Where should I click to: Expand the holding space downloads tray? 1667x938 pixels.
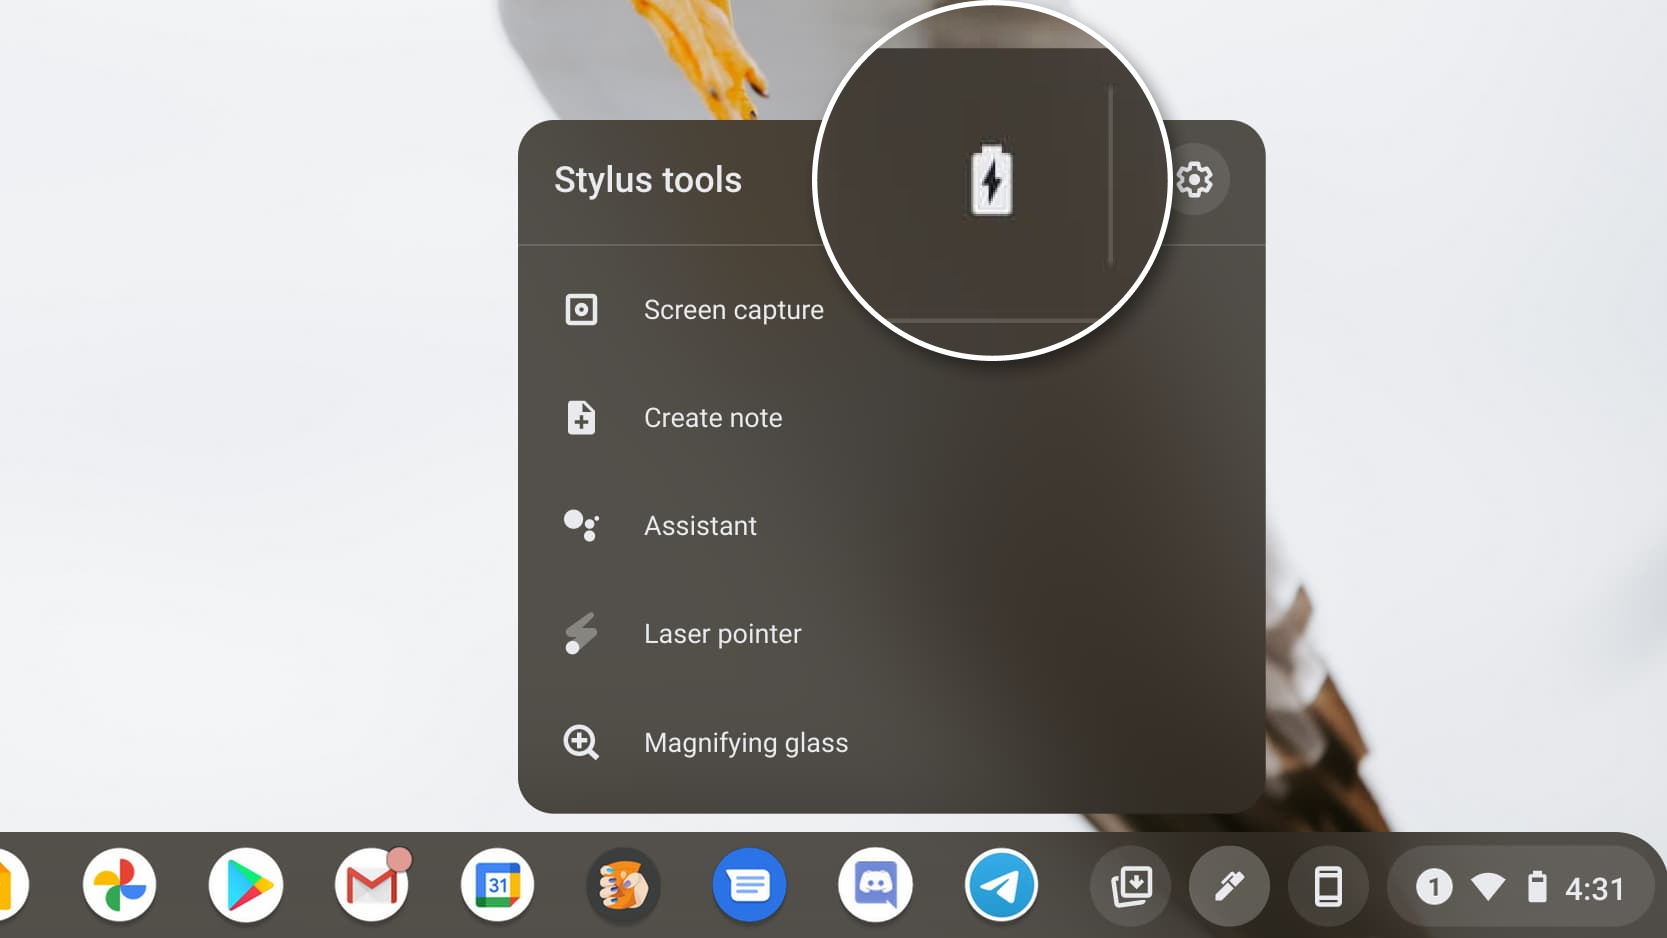pyautogui.click(x=1131, y=886)
